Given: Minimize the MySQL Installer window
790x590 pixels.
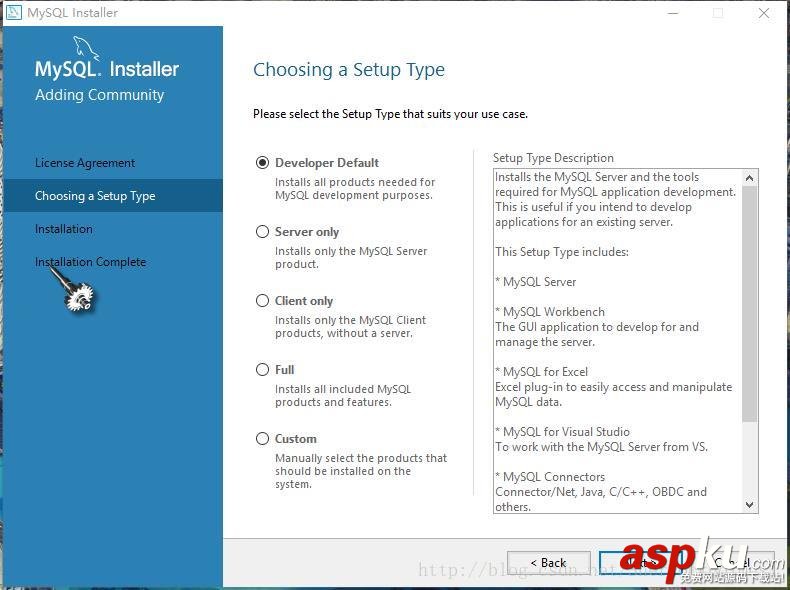Looking at the screenshot, I should pos(673,13).
